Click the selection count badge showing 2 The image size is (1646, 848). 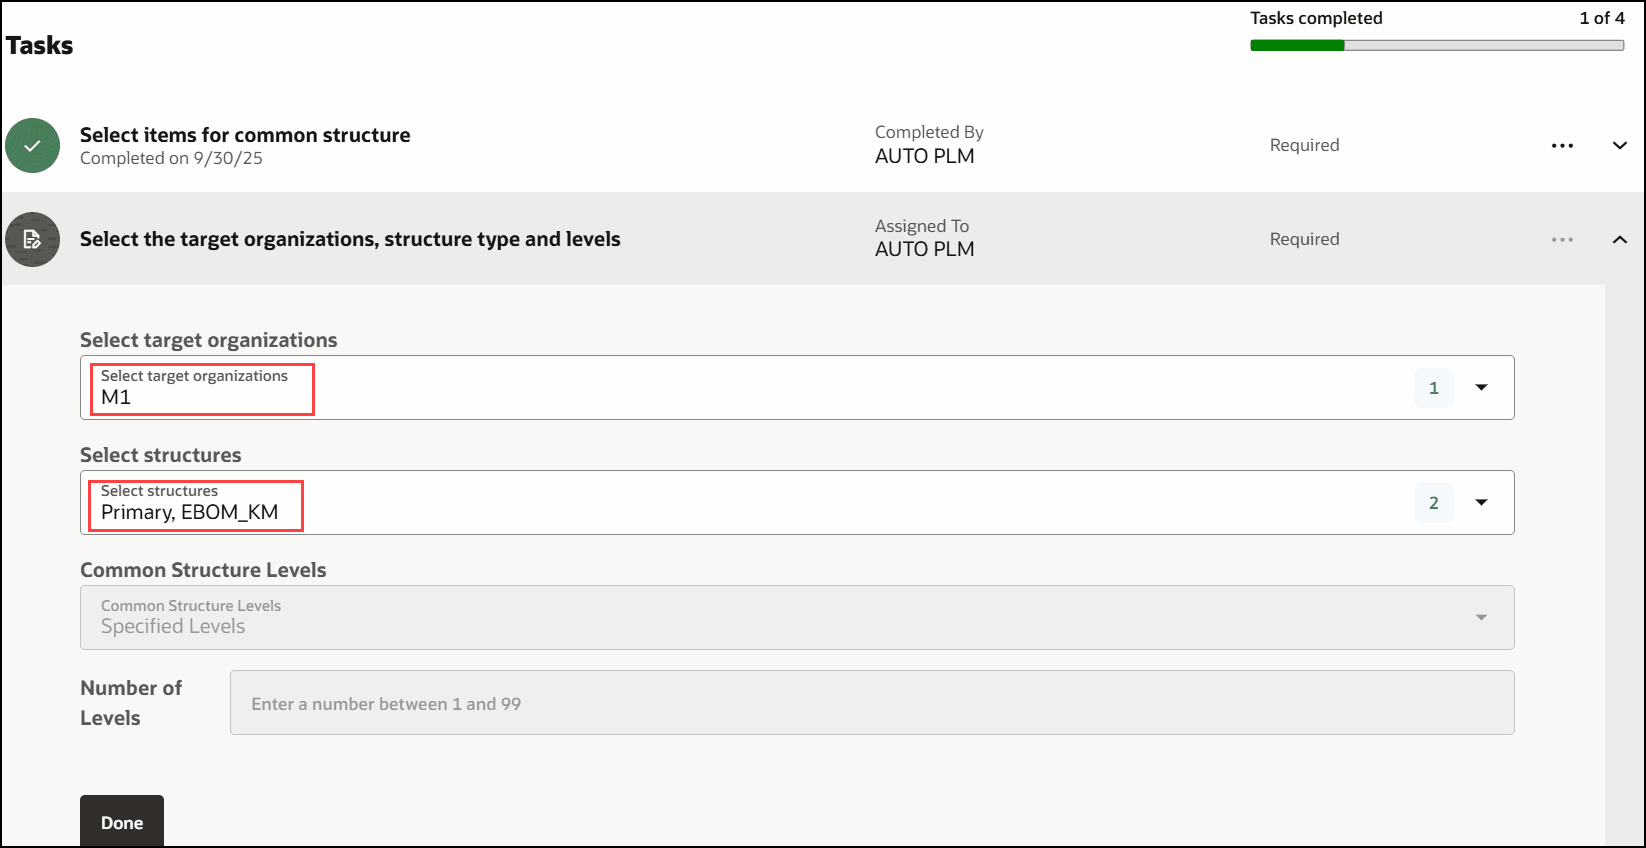(x=1433, y=502)
